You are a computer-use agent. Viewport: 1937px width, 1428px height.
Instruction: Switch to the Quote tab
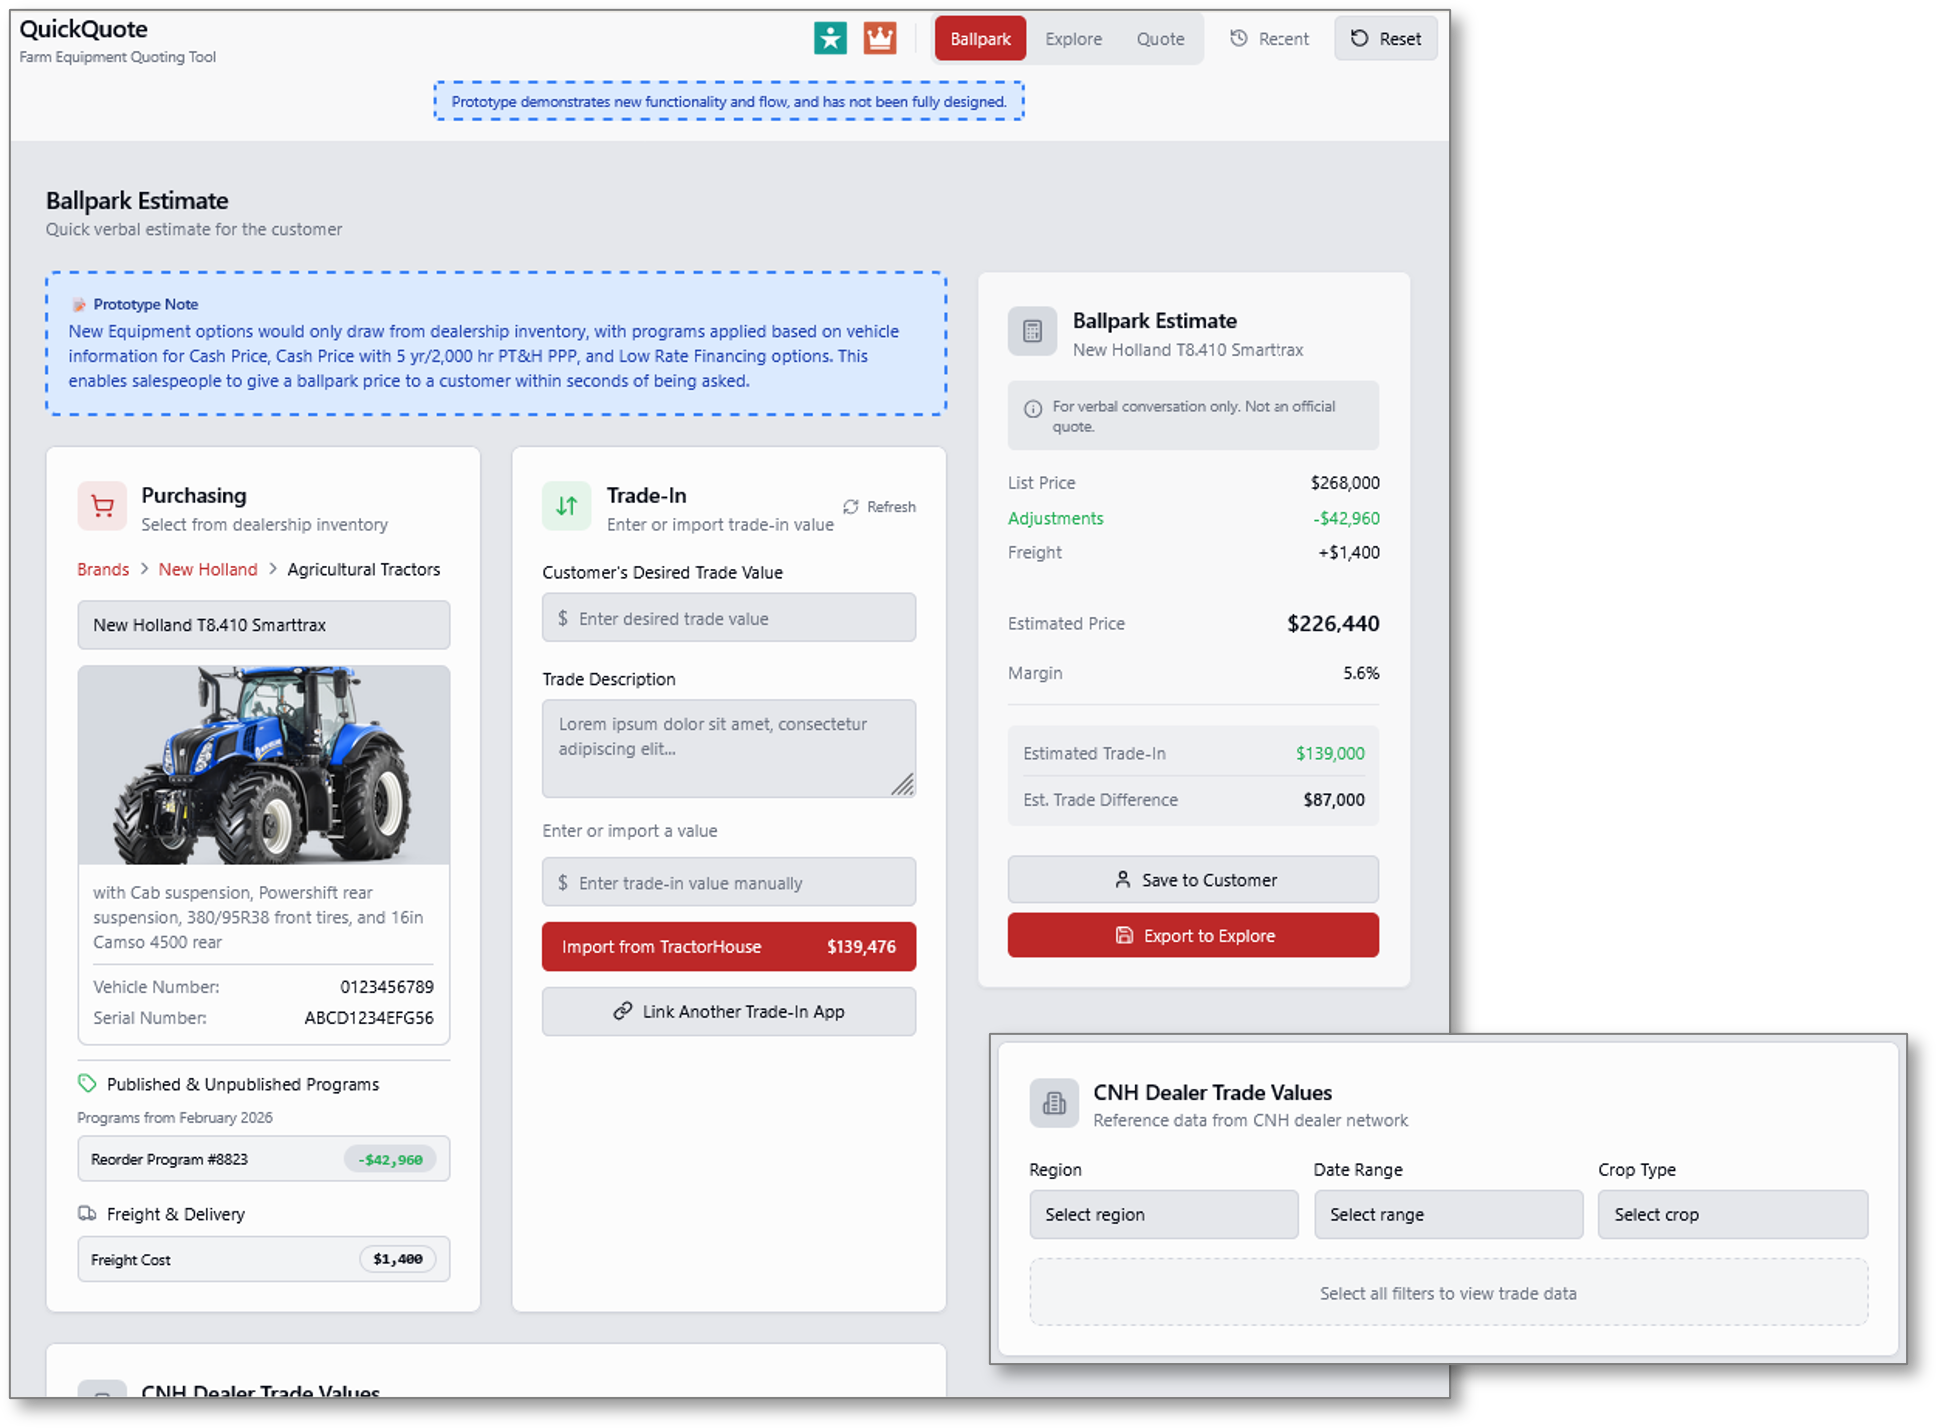coord(1160,39)
